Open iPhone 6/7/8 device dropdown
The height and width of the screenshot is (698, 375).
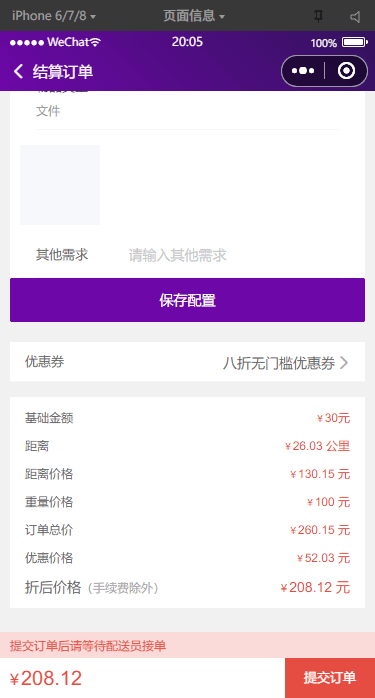54,16
